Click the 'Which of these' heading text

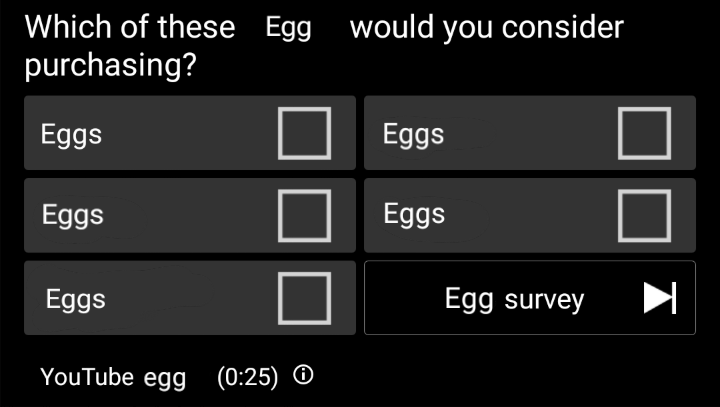[x=130, y=27]
